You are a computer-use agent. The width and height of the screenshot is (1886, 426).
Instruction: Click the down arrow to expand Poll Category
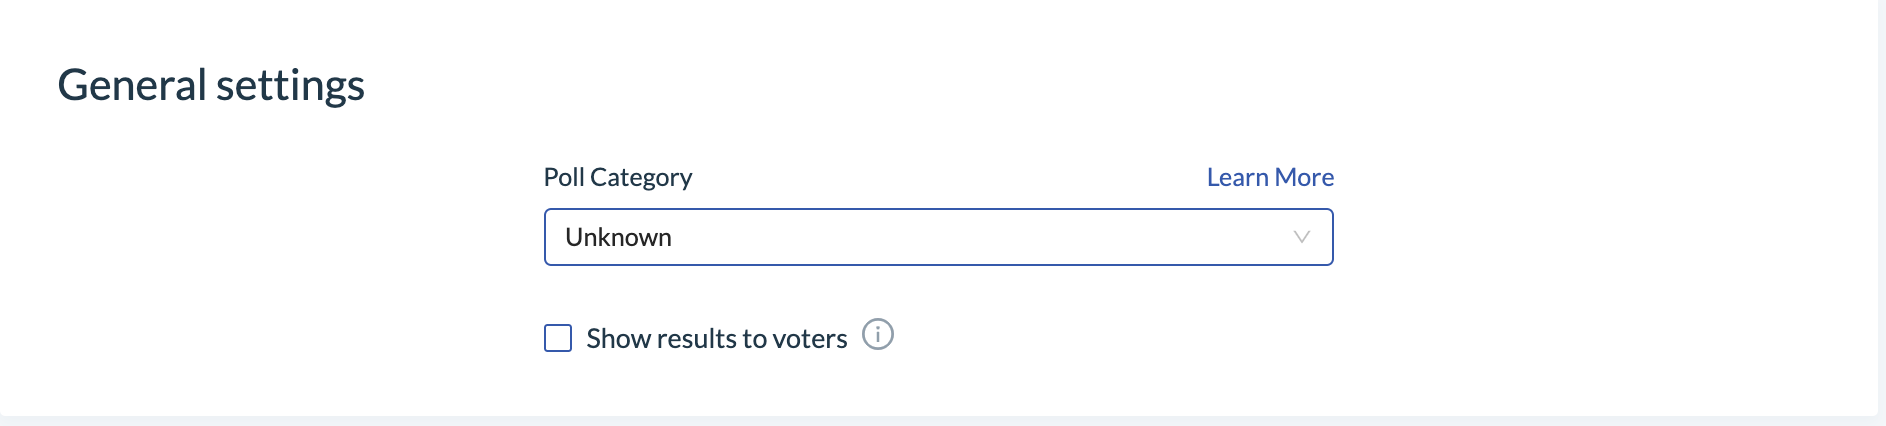1301,237
